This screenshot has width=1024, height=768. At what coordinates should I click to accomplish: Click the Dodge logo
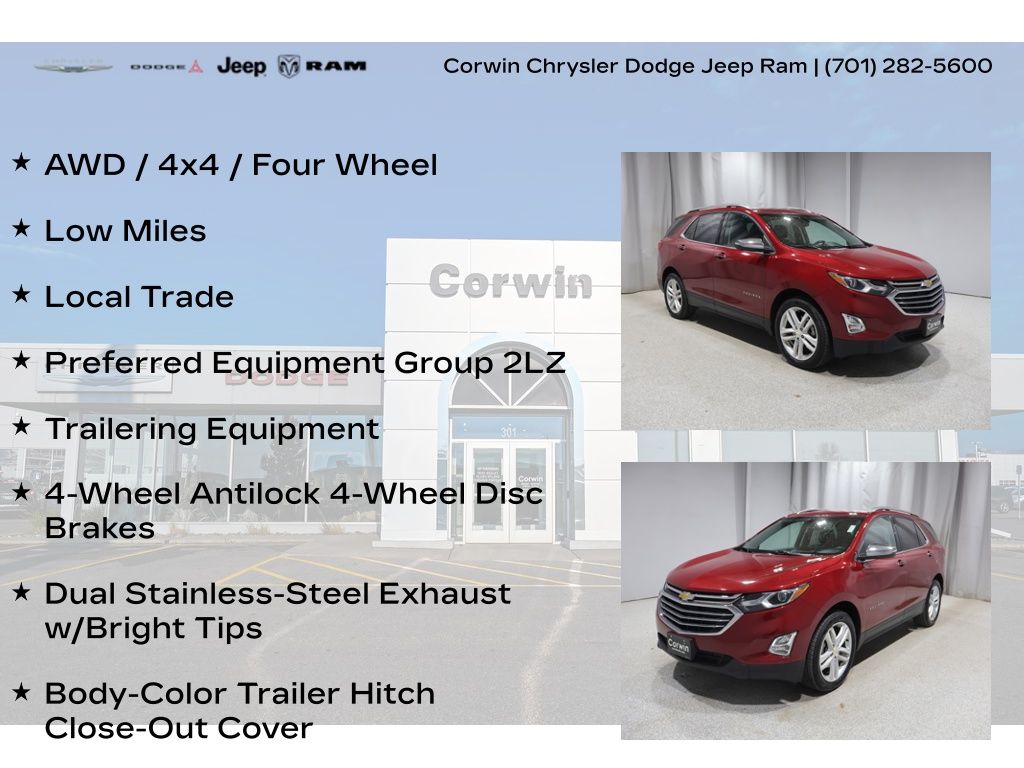167,67
